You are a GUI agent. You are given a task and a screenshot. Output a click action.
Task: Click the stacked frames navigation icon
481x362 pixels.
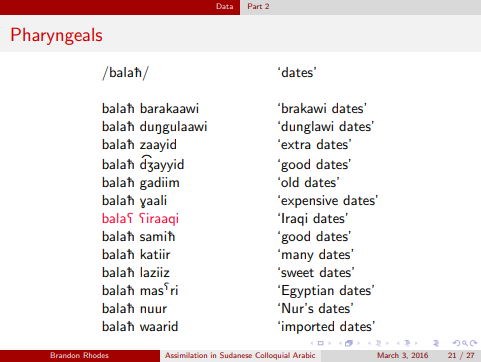click(349, 343)
